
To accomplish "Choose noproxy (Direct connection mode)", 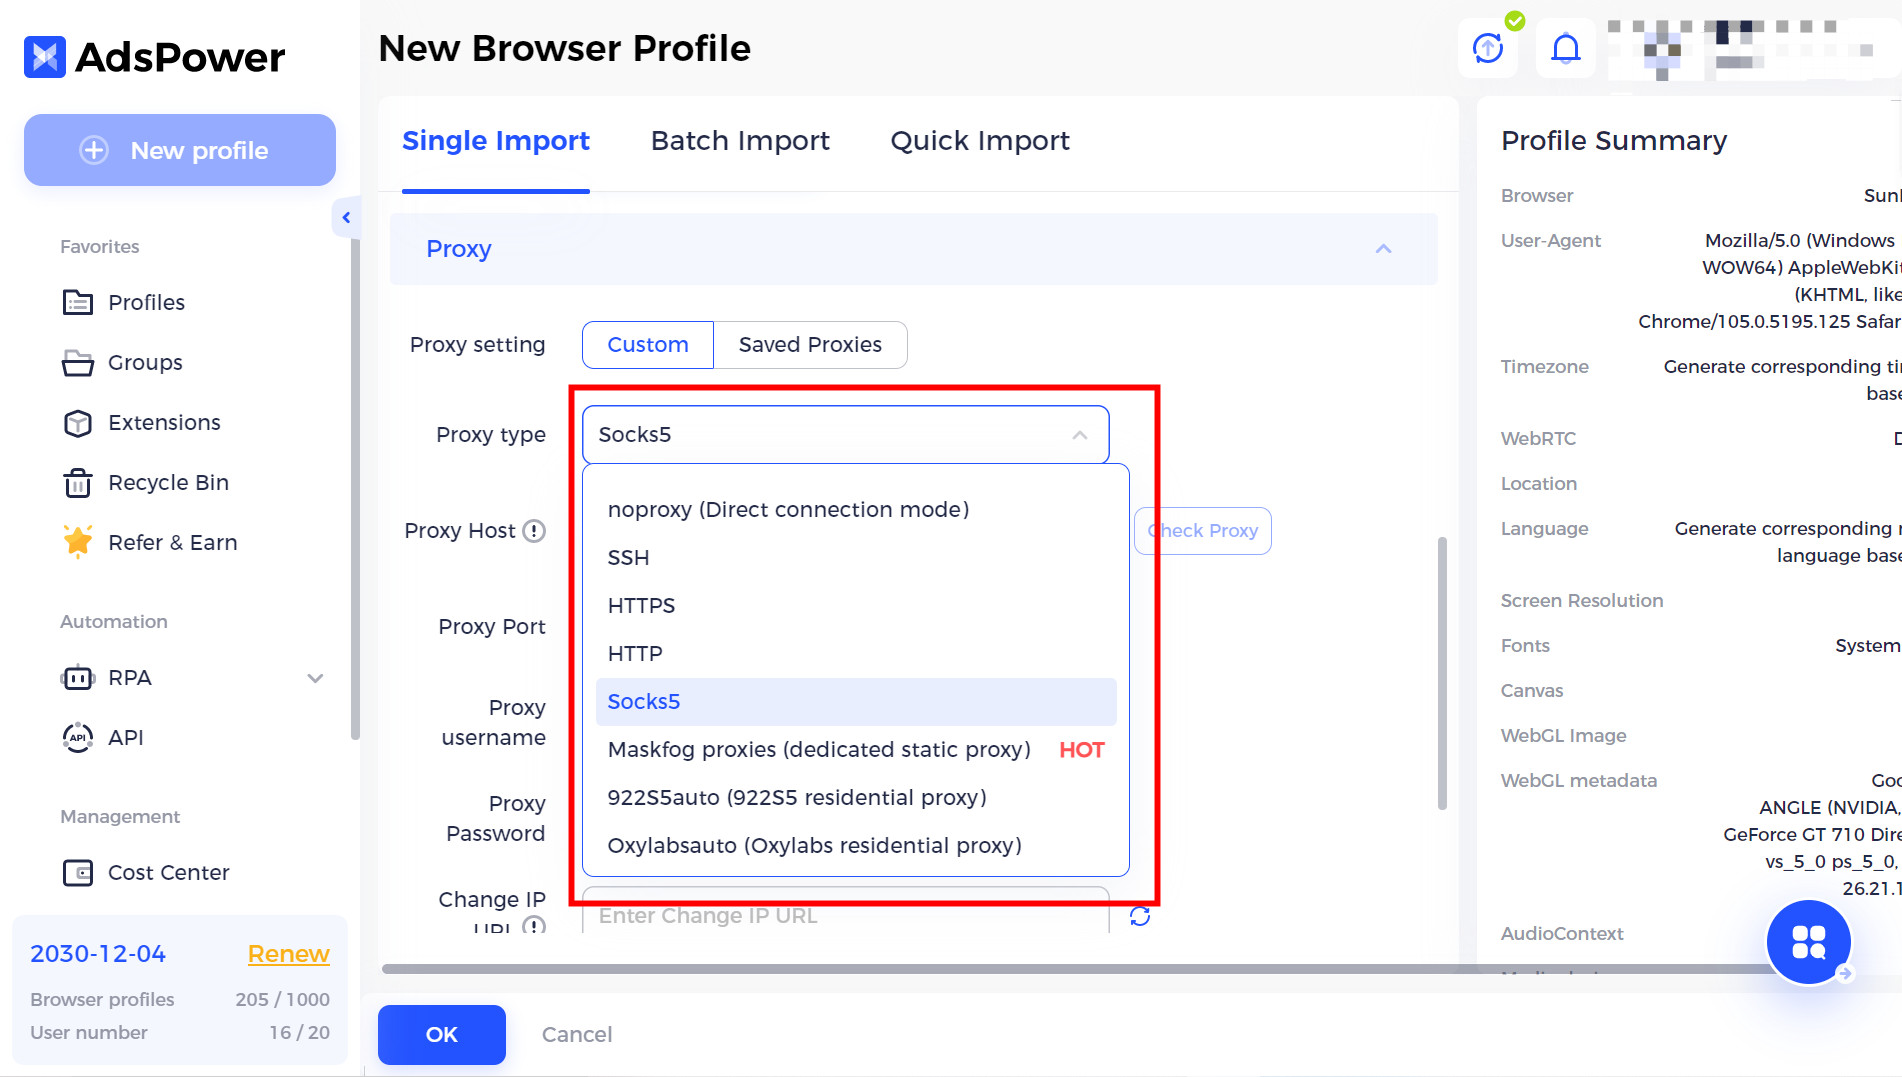I will click(x=856, y=509).
